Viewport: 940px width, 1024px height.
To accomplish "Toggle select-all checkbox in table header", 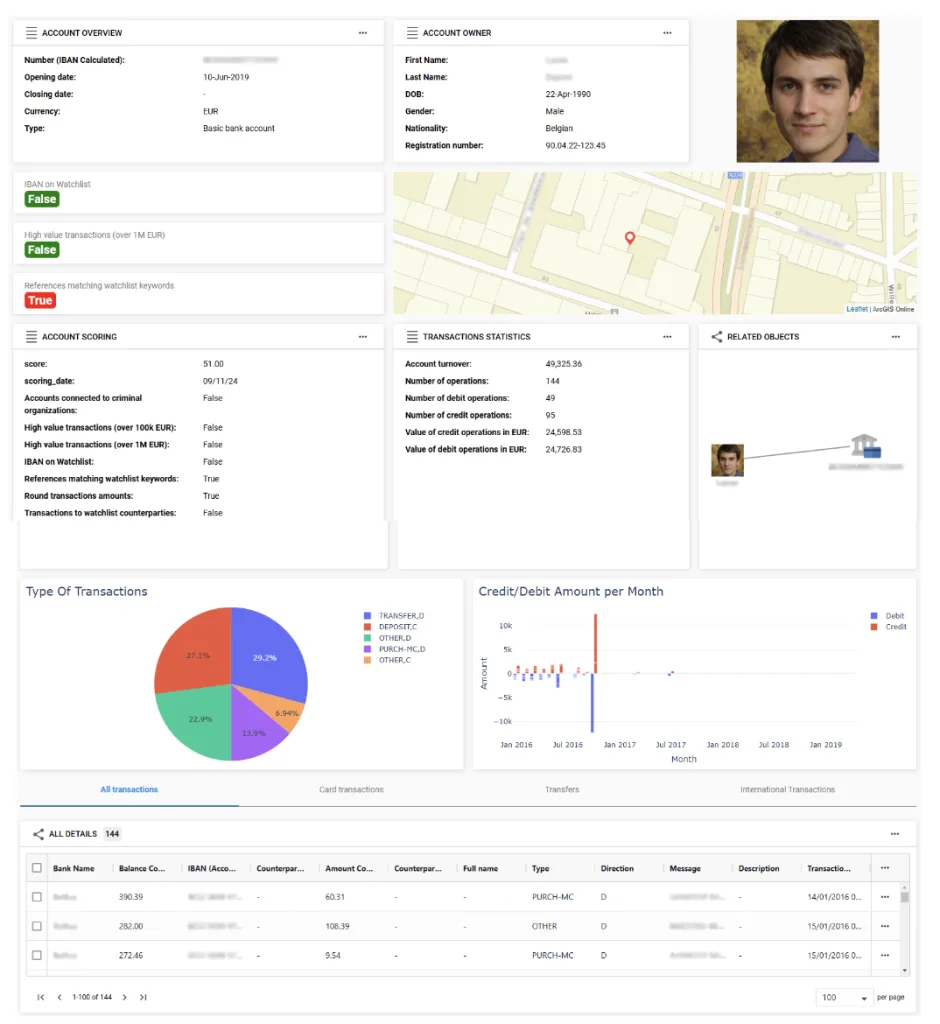I will pos(37,868).
